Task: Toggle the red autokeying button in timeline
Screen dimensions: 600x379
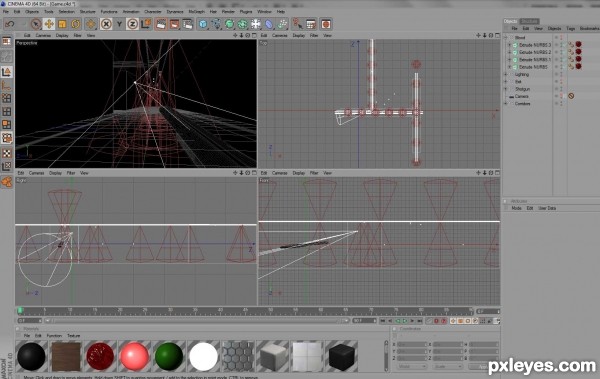Action: click(437, 321)
